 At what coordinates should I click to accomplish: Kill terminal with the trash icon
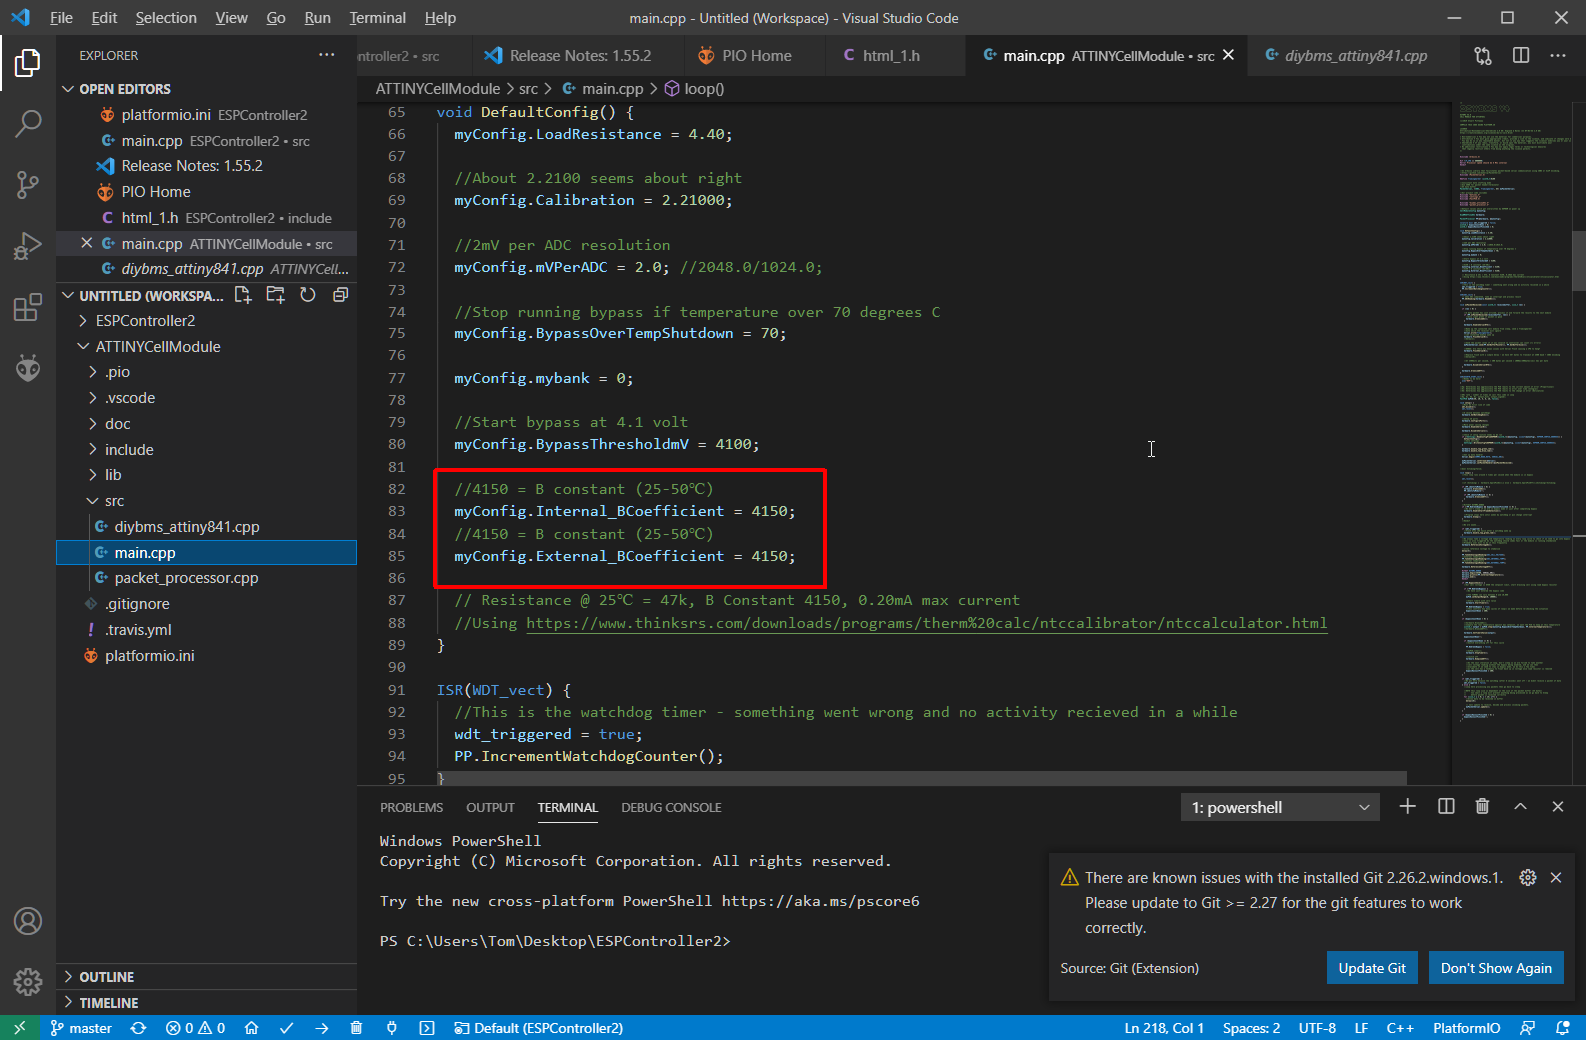coord(1482,807)
